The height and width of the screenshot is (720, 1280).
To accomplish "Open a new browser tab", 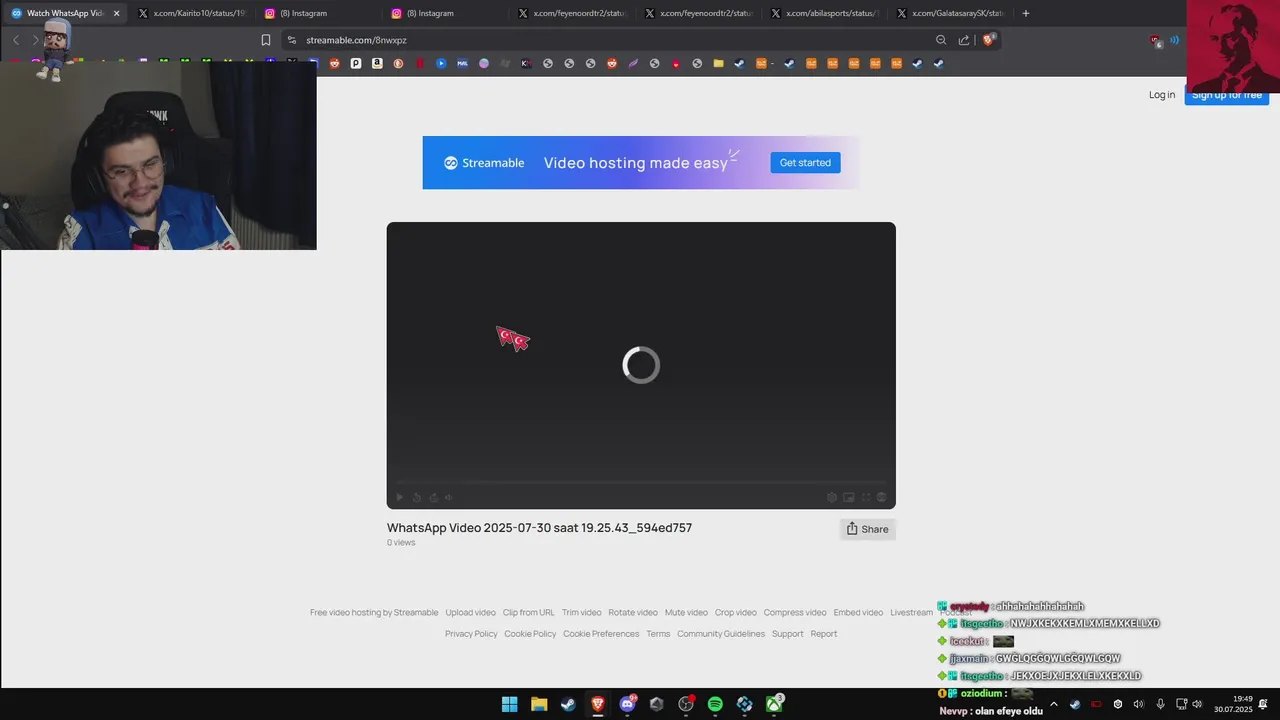I will click(x=1026, y=13).
